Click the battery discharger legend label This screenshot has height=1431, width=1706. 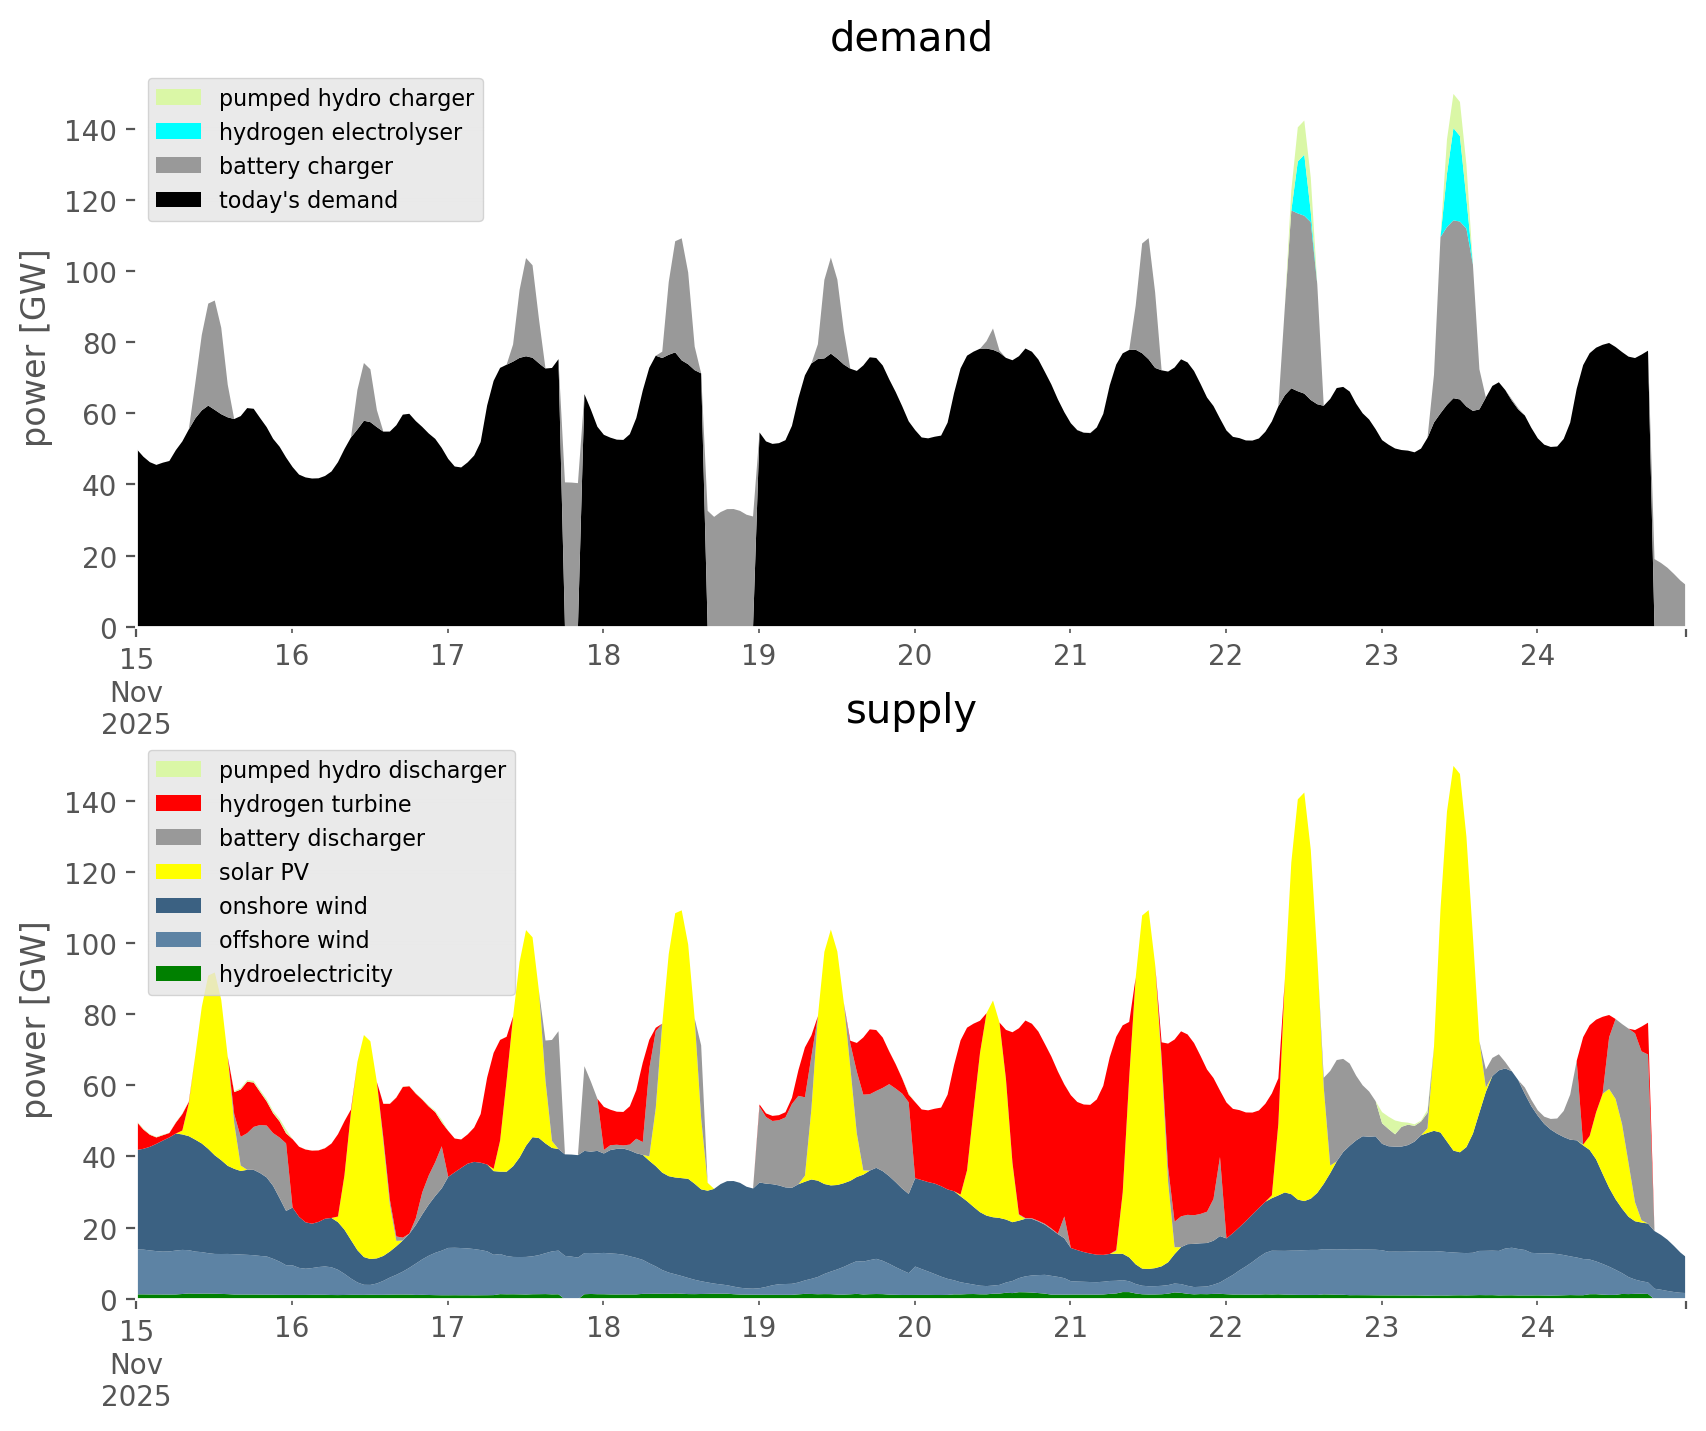(x=321, y=838)
